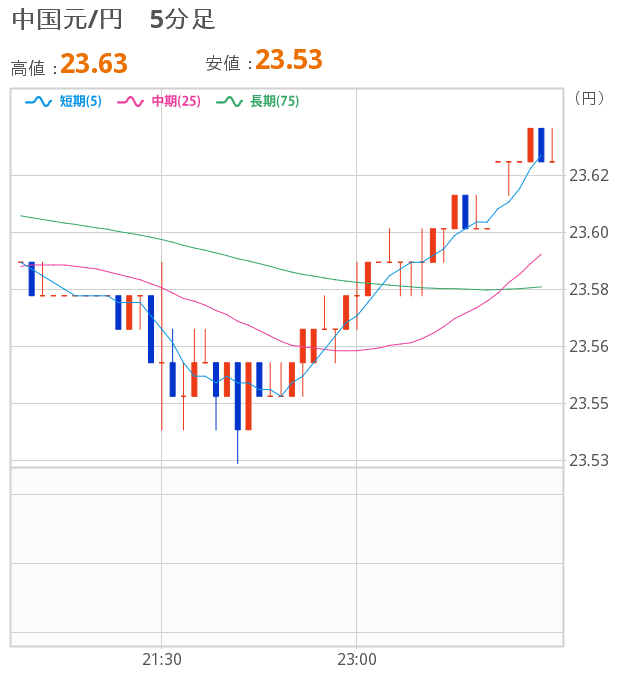Click the 安値 label
630x675 pixels.
pos(223,64)
